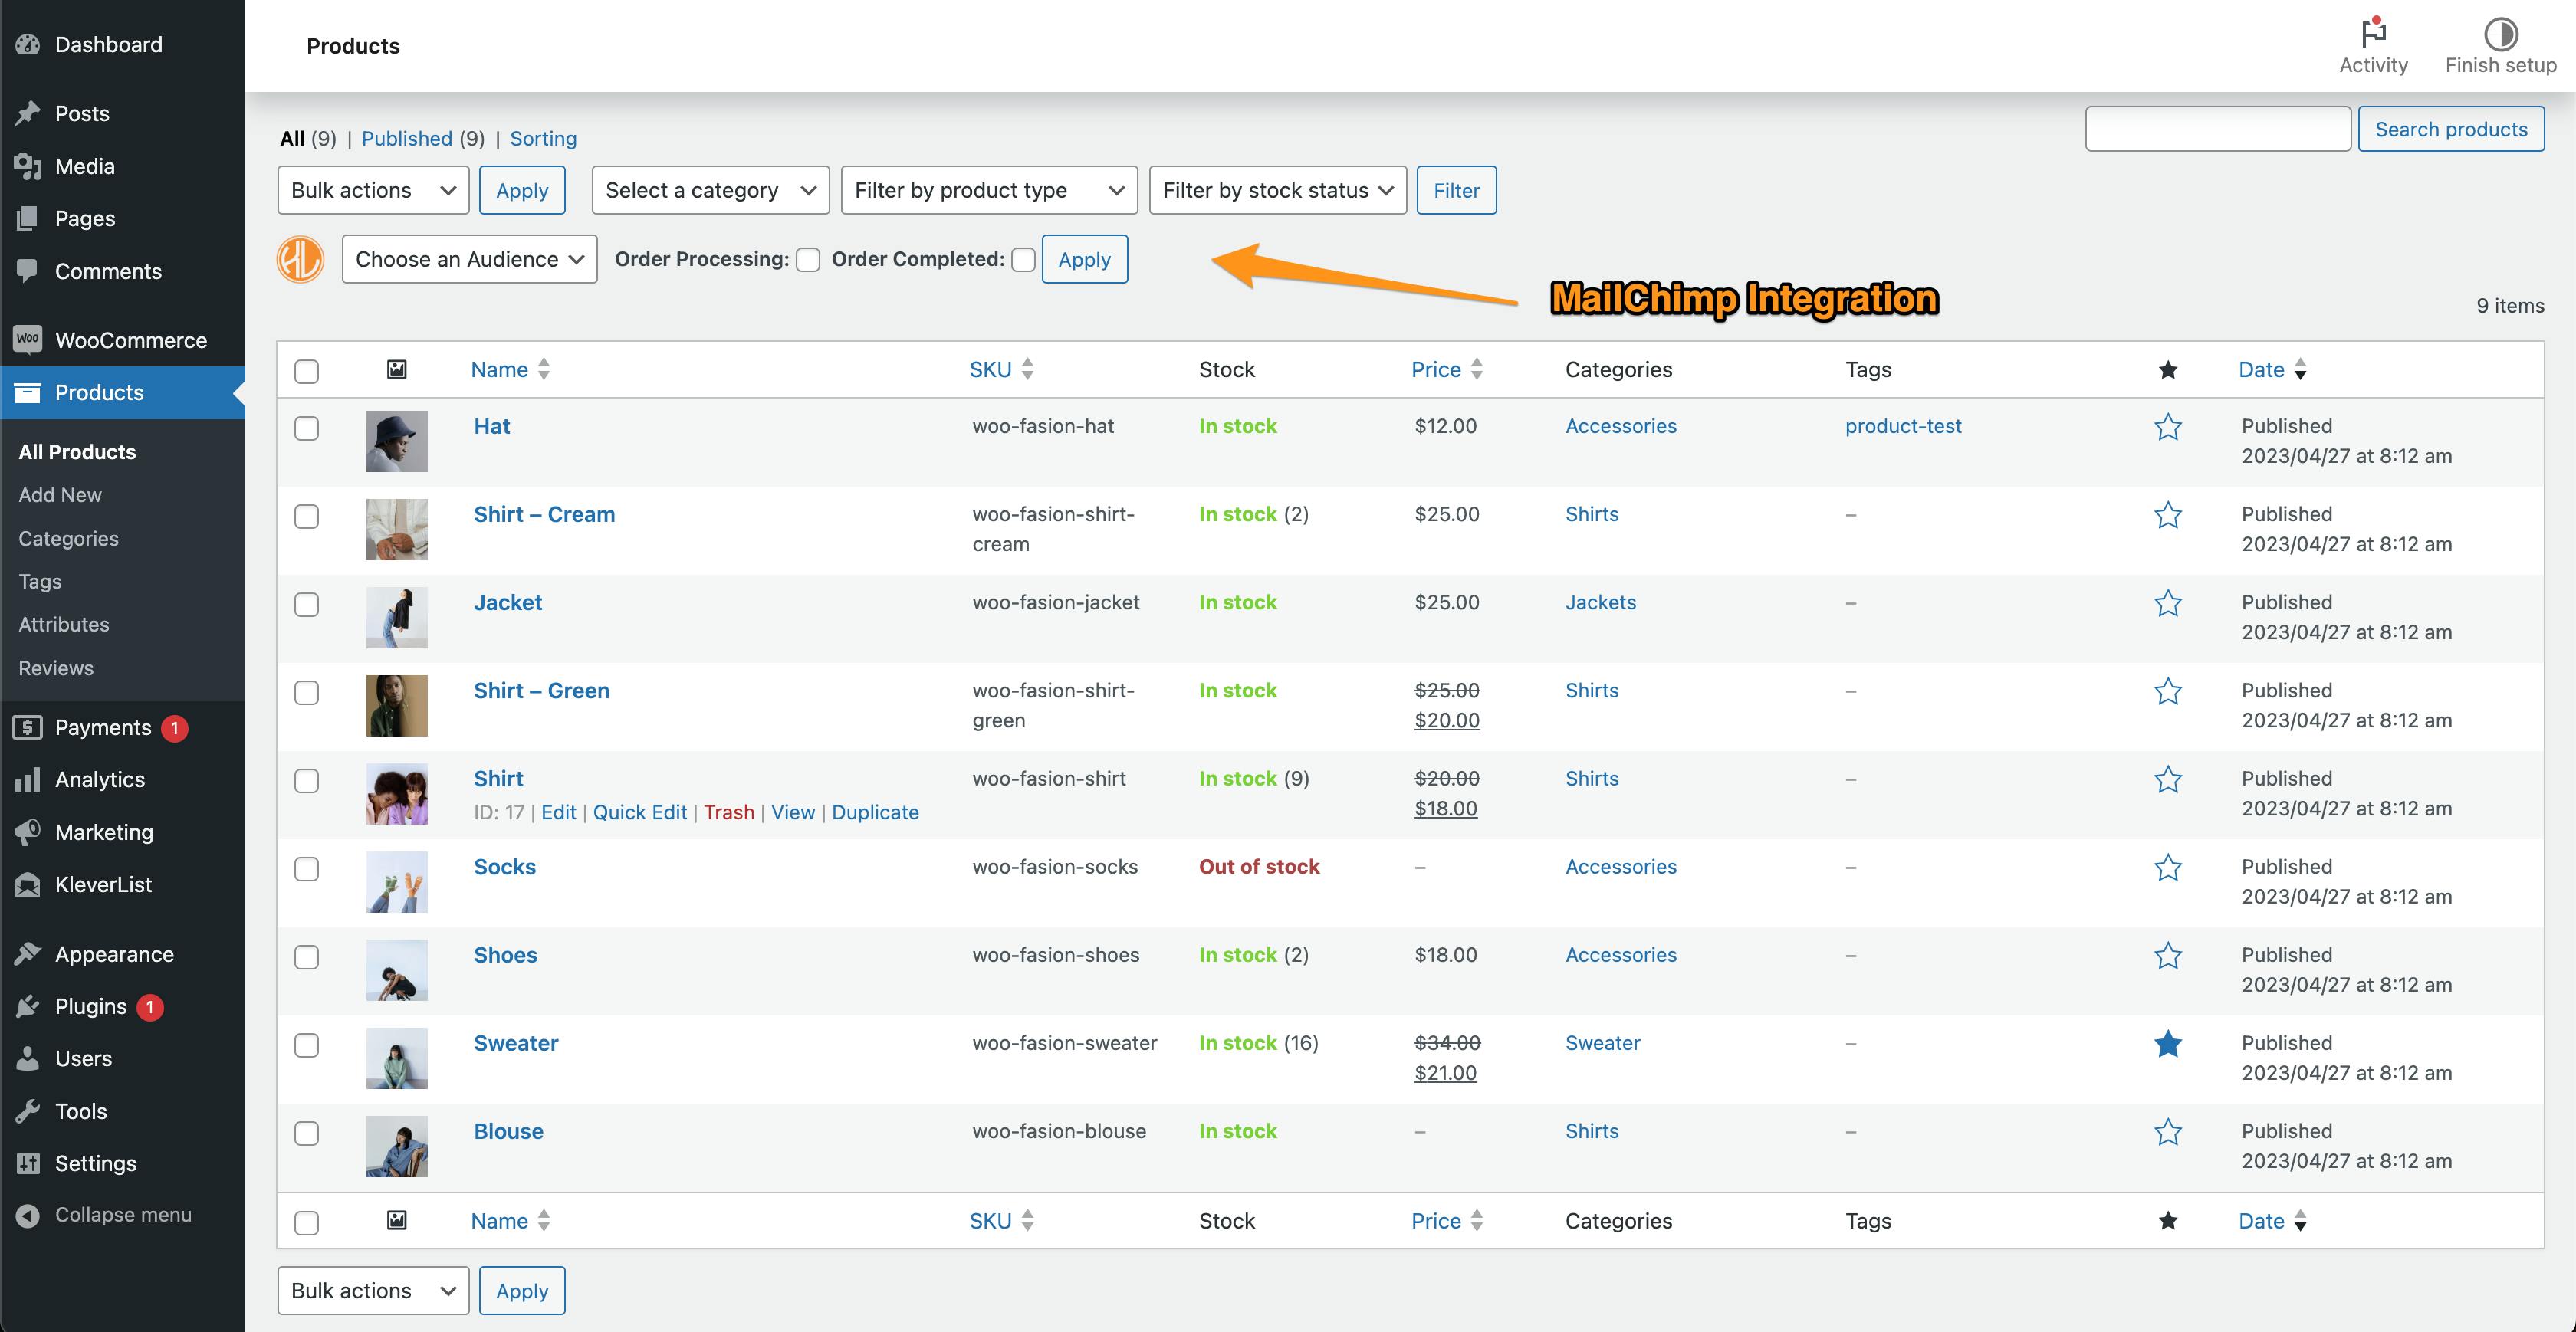
Task: Toggle featured star for Jacket
Action: click(x=2167, y=603)
